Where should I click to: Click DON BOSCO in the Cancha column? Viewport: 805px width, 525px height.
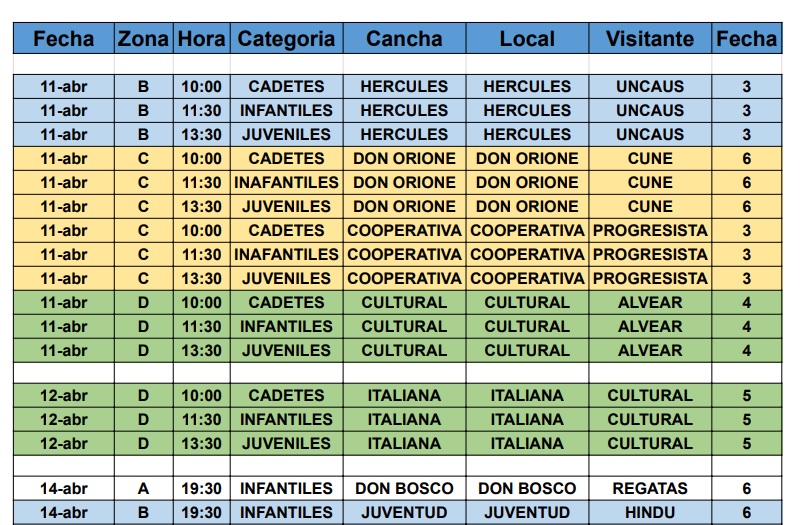tap(404, 489)
